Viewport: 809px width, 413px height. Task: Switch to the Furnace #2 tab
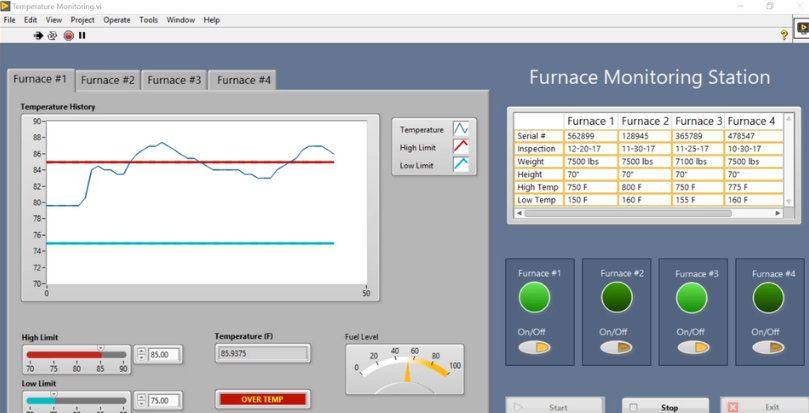107,80
